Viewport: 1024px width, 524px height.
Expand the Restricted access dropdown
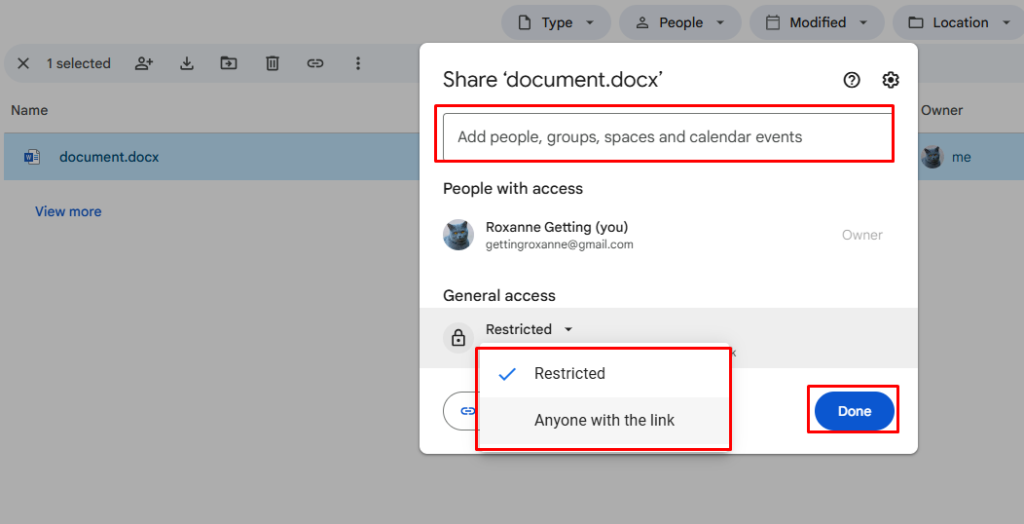pos(529,329)
